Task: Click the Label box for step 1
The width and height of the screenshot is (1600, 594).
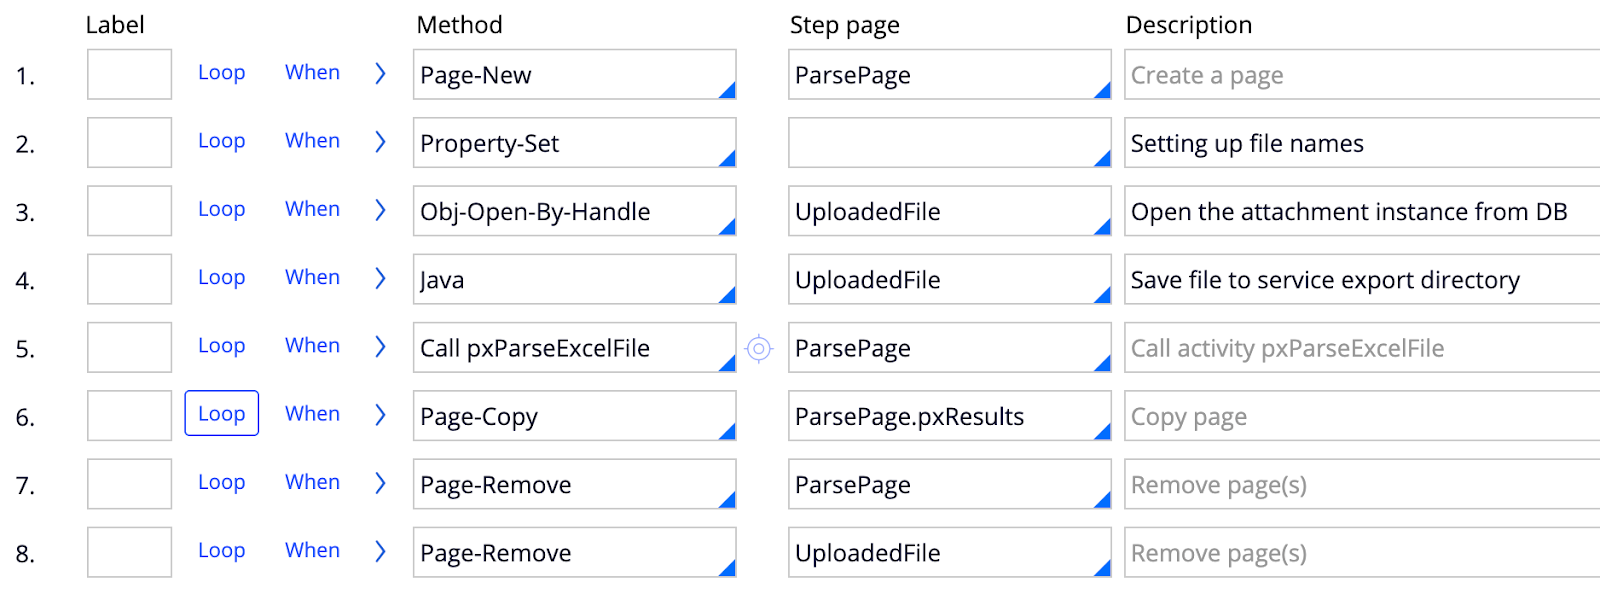Action: 129,75
